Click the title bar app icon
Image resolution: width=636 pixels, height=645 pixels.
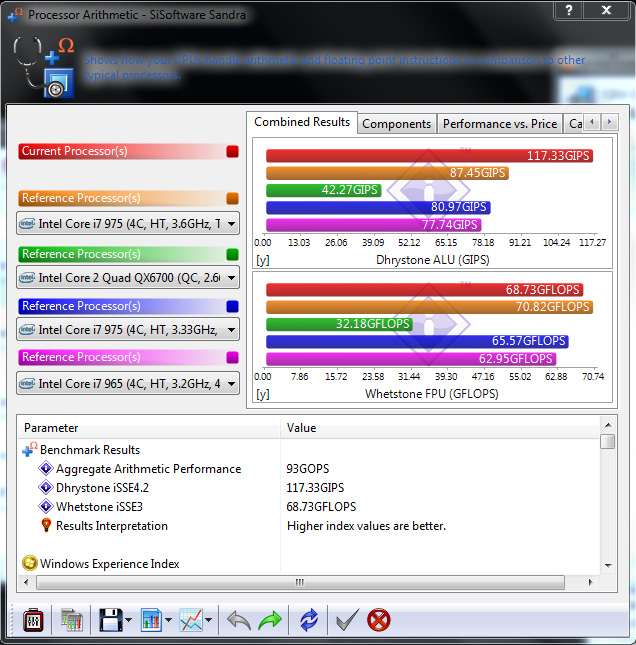(15, 15)
